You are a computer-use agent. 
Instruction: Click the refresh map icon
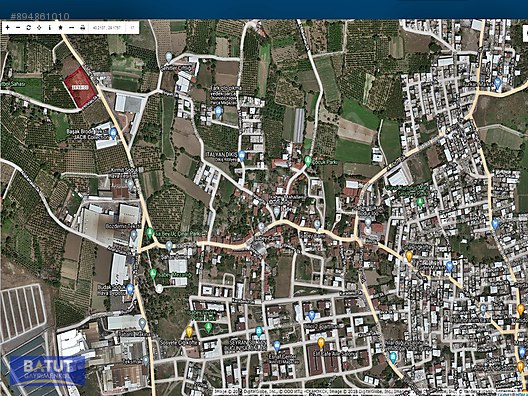tap(29, 28)
